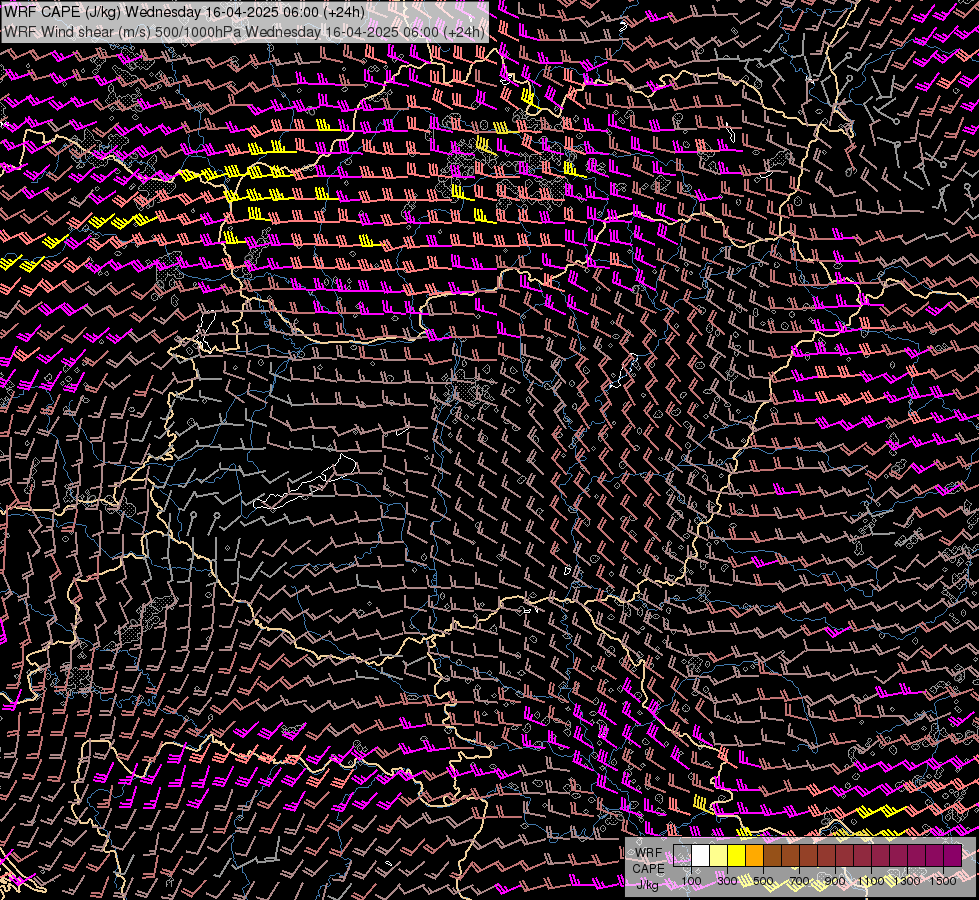The height and width of the screenshot is (900, 979).
Task: Click the WRF Wind shear 500/1000hPa title line
Action: [244, 31]
